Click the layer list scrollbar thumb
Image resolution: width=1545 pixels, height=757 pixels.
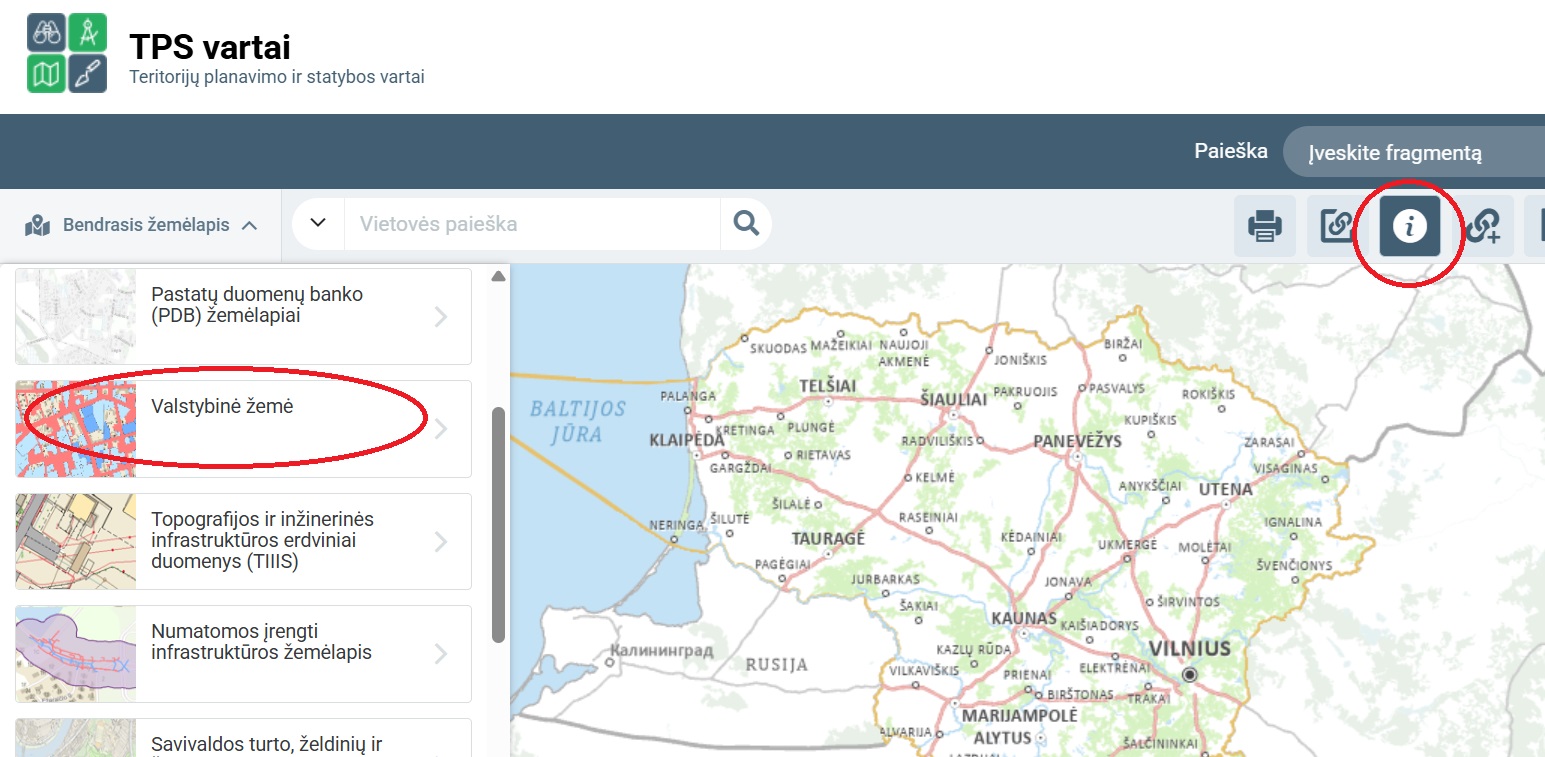point(499,525)
